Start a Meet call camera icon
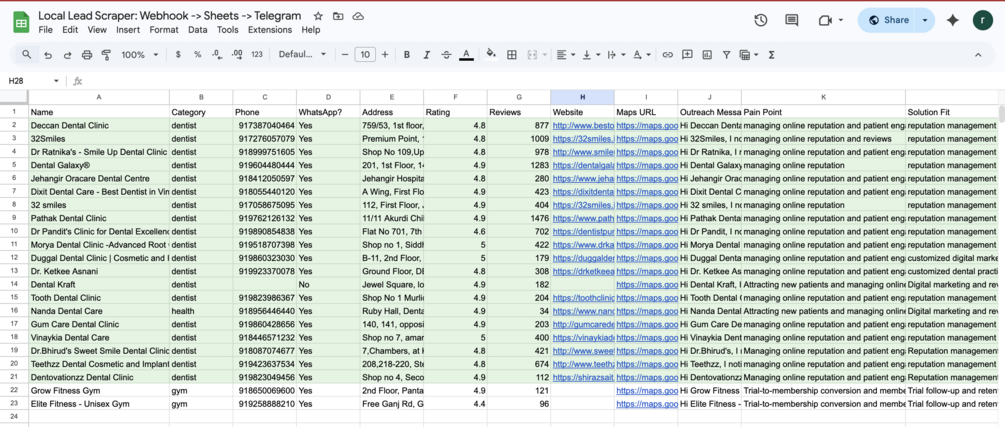The image size is (1005, 427). click(825, 21)
